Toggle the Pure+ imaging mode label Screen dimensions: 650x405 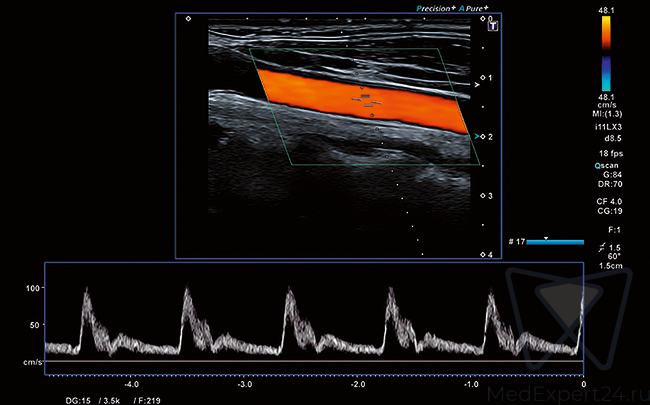(479, 7)
